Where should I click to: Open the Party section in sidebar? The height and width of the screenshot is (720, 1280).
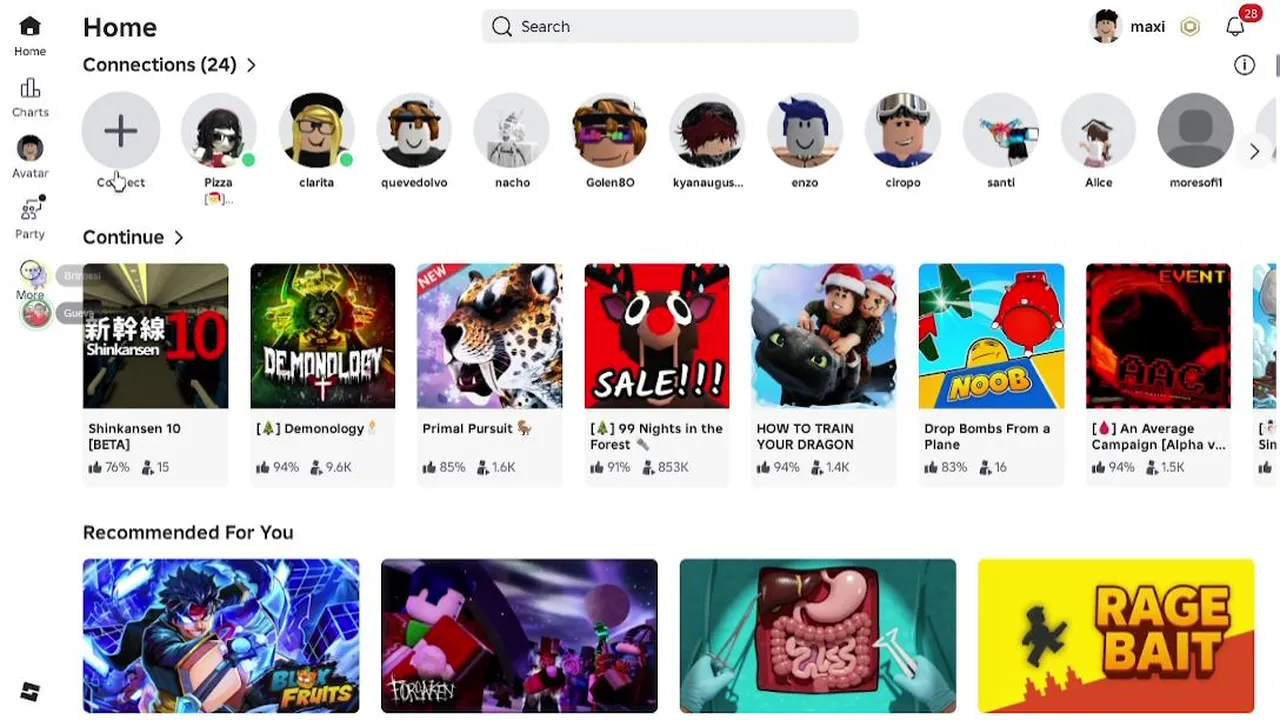click(x=30, y=218)
